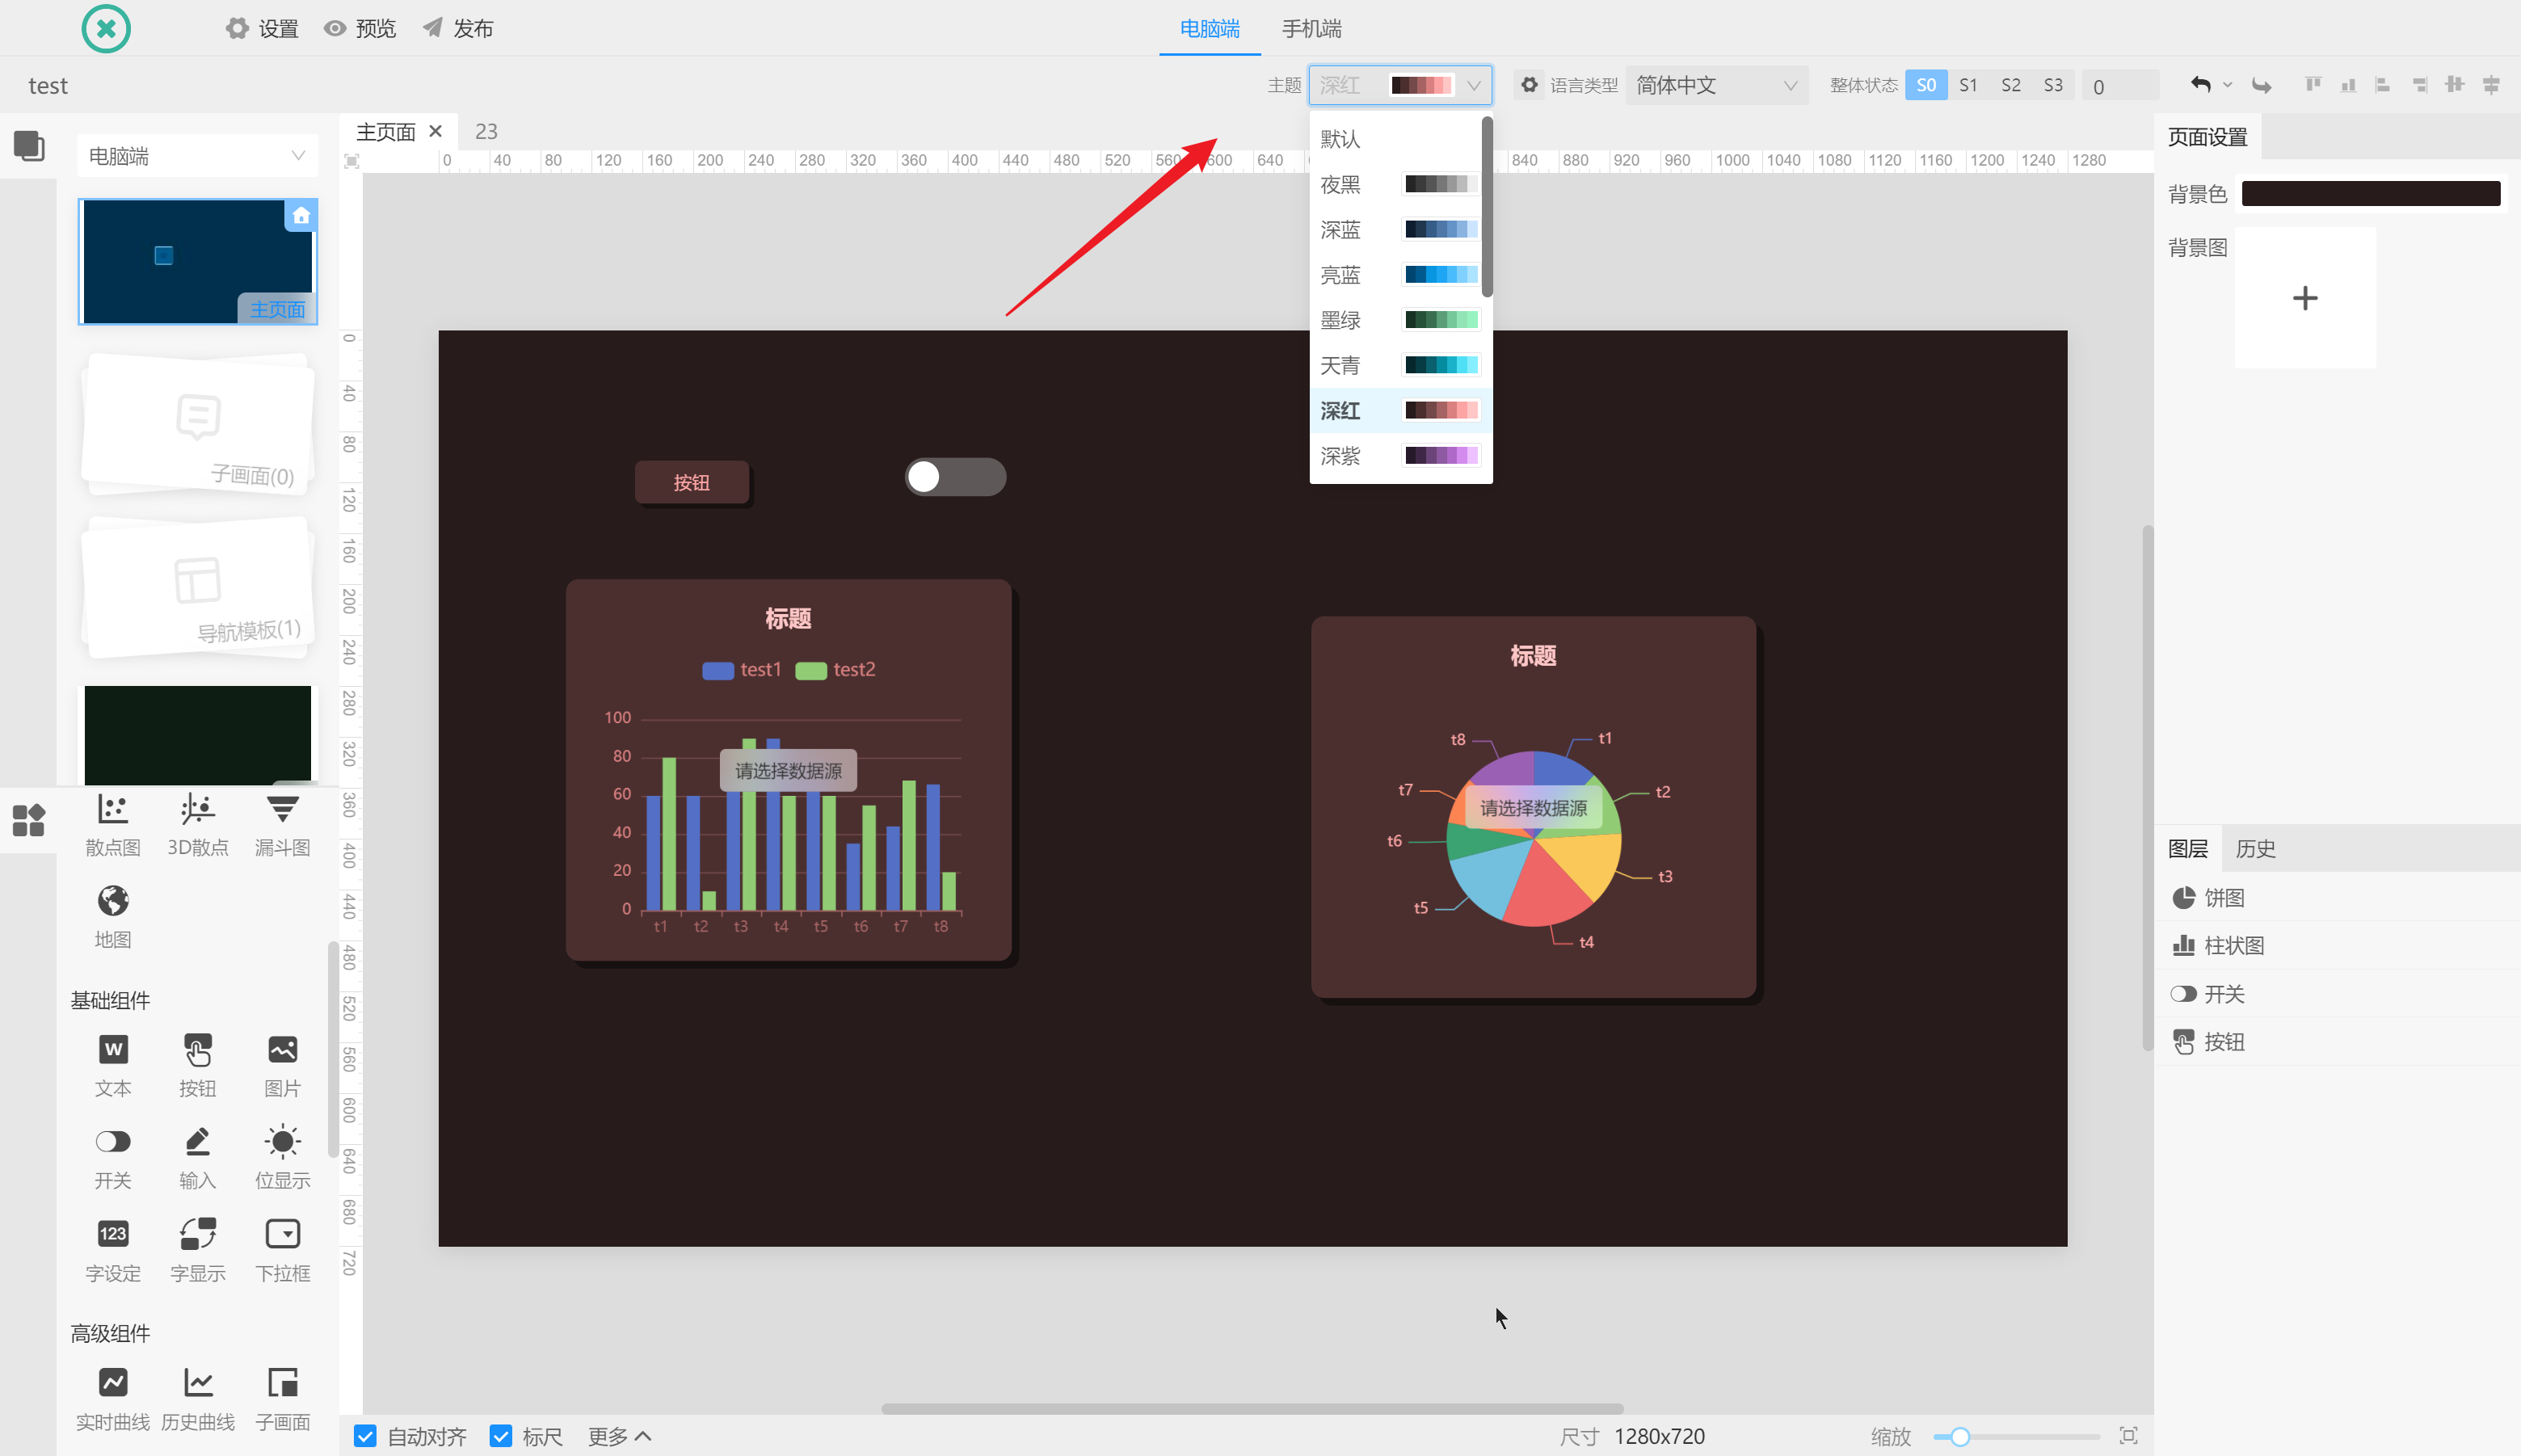Click the 缩放 zoom slider handle

[x=1960, y=1436]
